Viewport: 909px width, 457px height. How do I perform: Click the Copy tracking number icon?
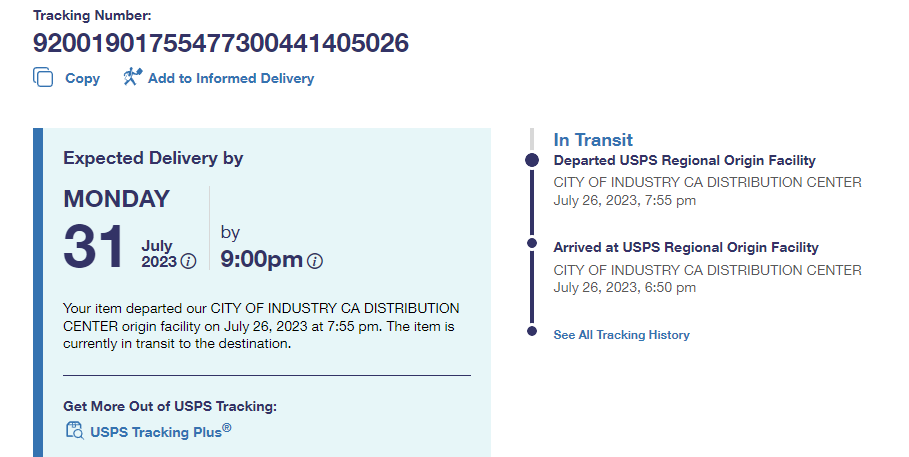pyautogui.click(x=43, y=78)
